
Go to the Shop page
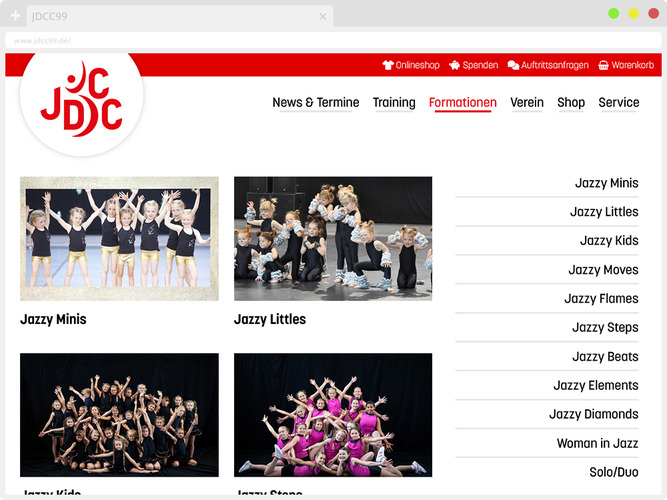(571, 103)
